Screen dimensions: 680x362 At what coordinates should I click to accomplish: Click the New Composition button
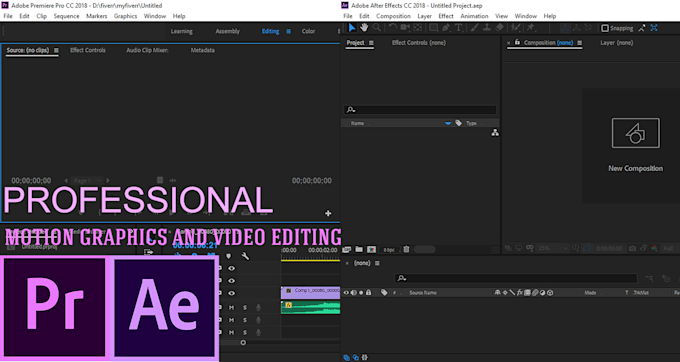tap(635, 145)
